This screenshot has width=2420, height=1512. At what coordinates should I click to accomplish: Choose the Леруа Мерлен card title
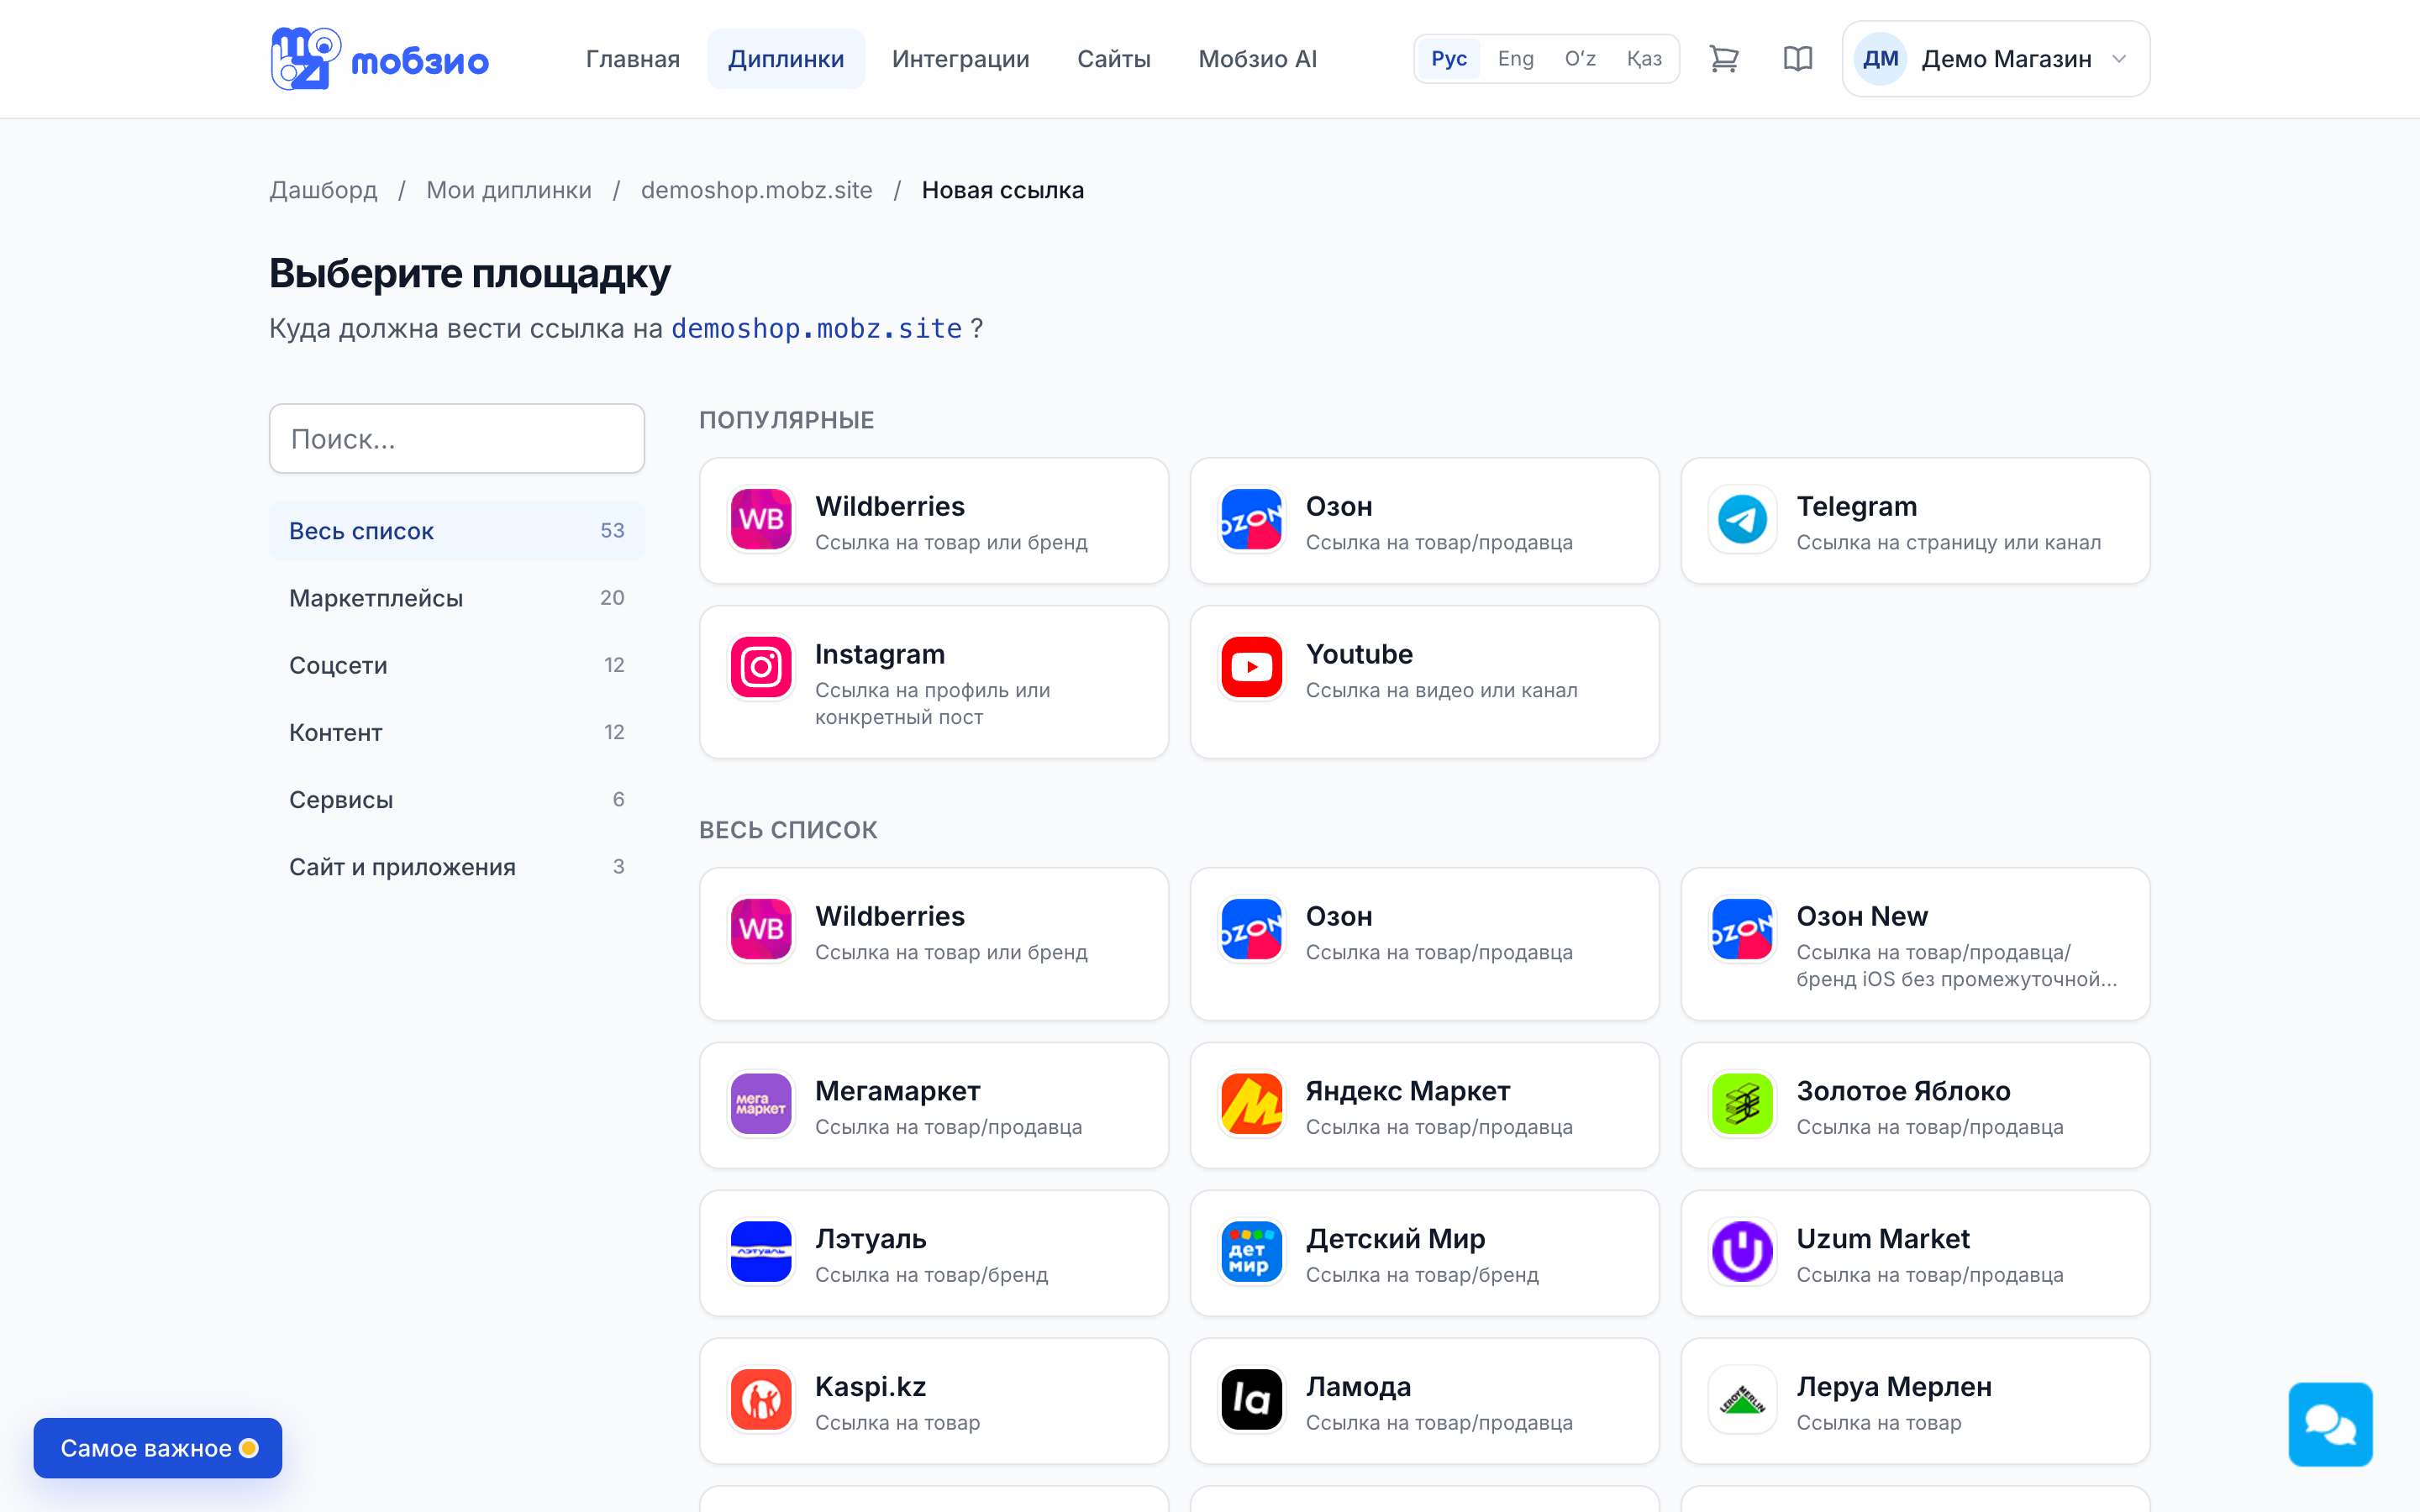point(1894,1387)
